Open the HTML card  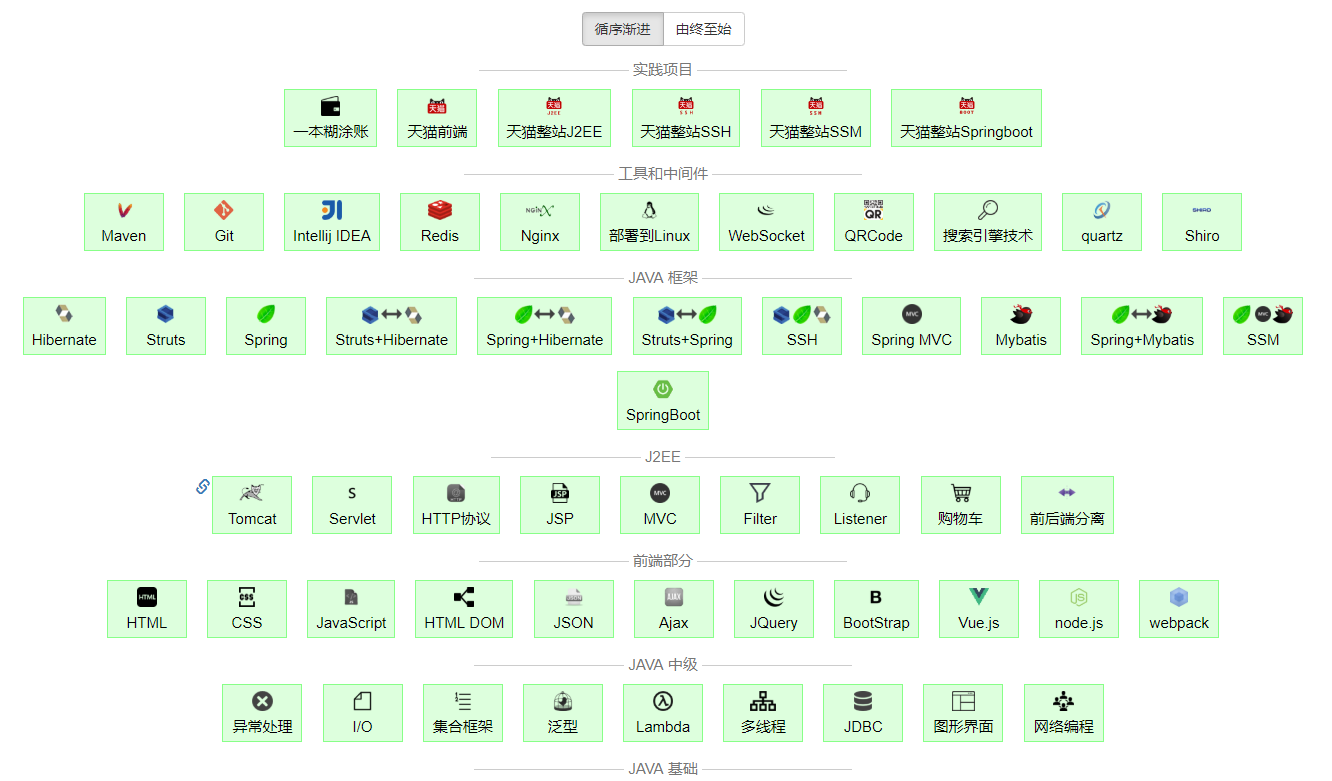pos(147,609)
